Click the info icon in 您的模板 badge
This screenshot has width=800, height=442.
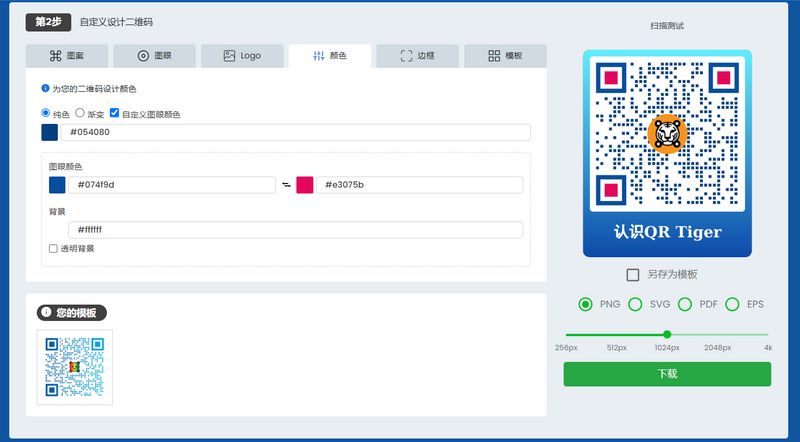pyautogui.click(x=46, y=312)
